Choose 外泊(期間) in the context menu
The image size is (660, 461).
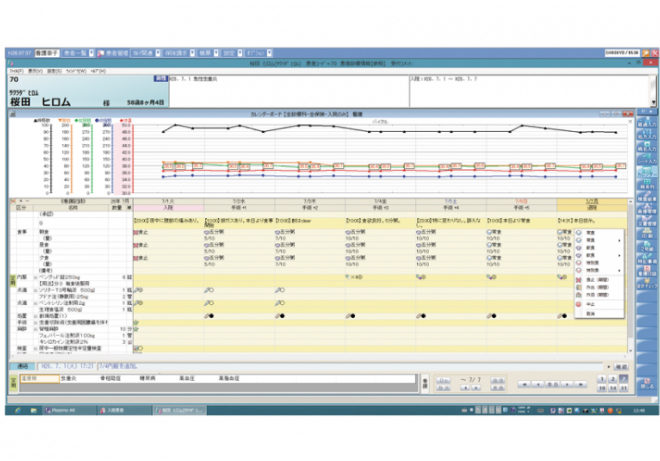599,295
